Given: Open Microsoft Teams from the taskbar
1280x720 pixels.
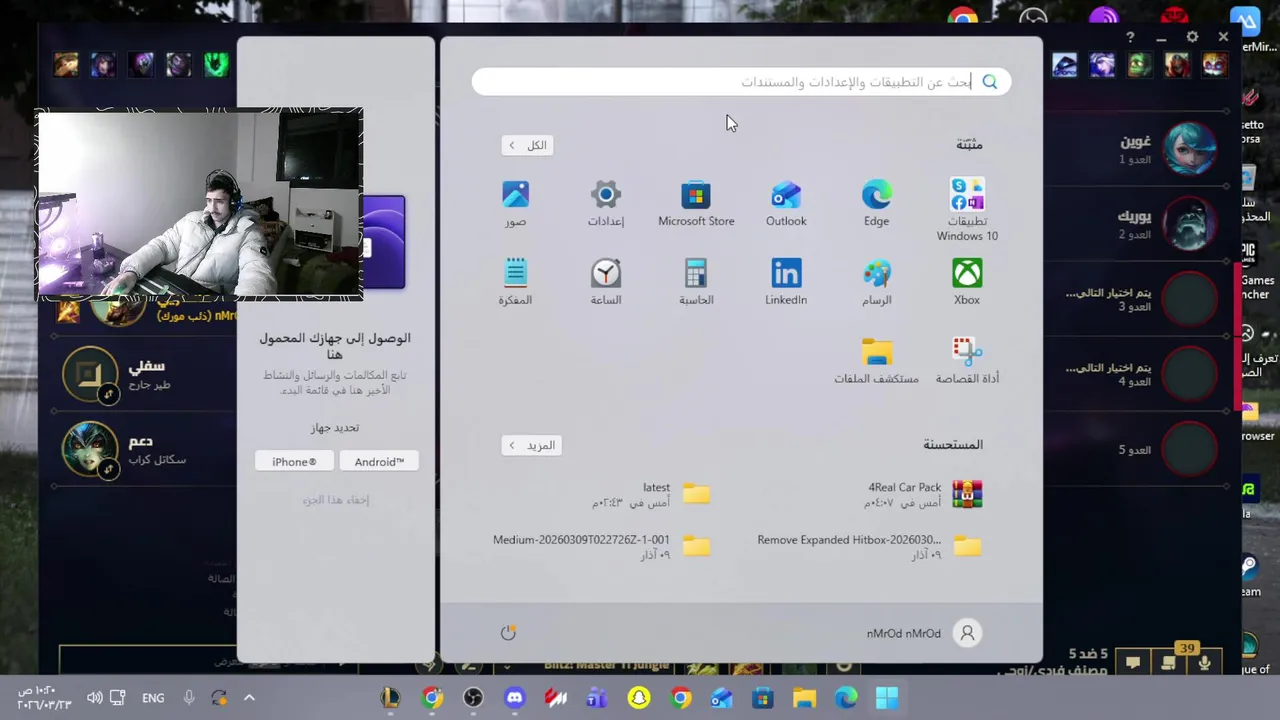Looking at the screenshot, I should (597, 698).
